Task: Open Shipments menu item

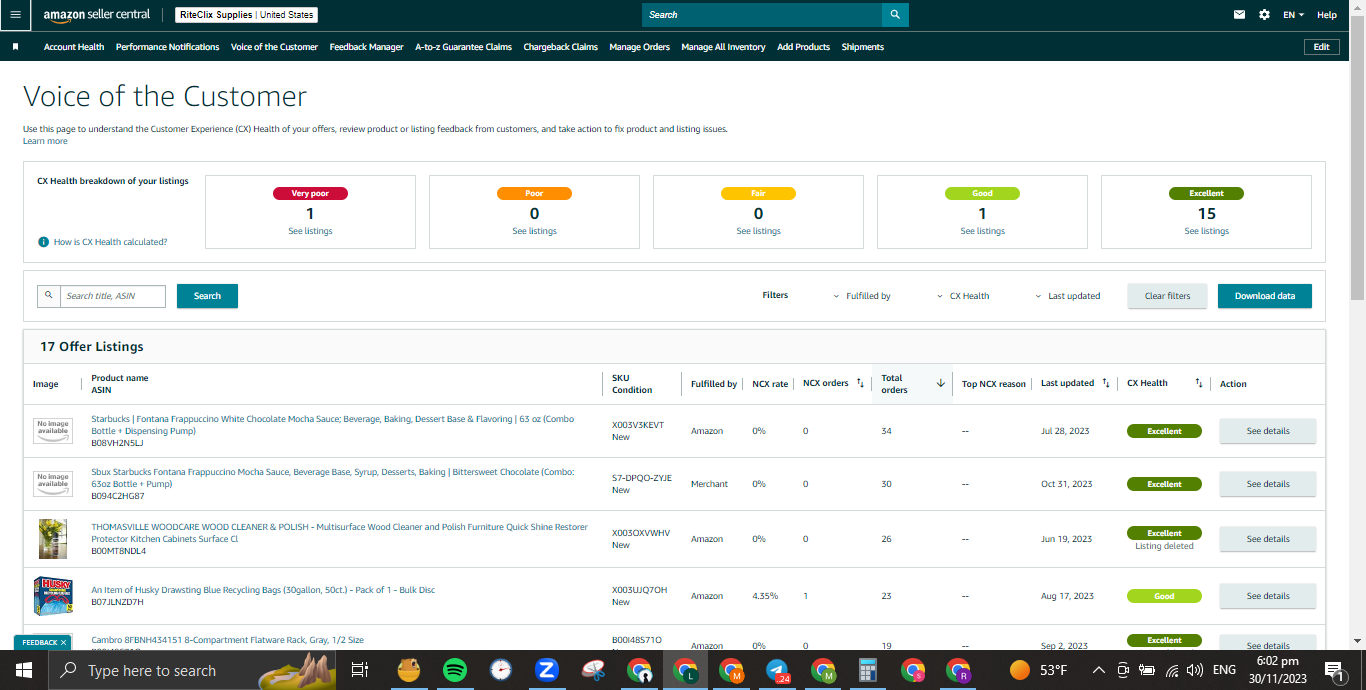Action: click(862, 47)
